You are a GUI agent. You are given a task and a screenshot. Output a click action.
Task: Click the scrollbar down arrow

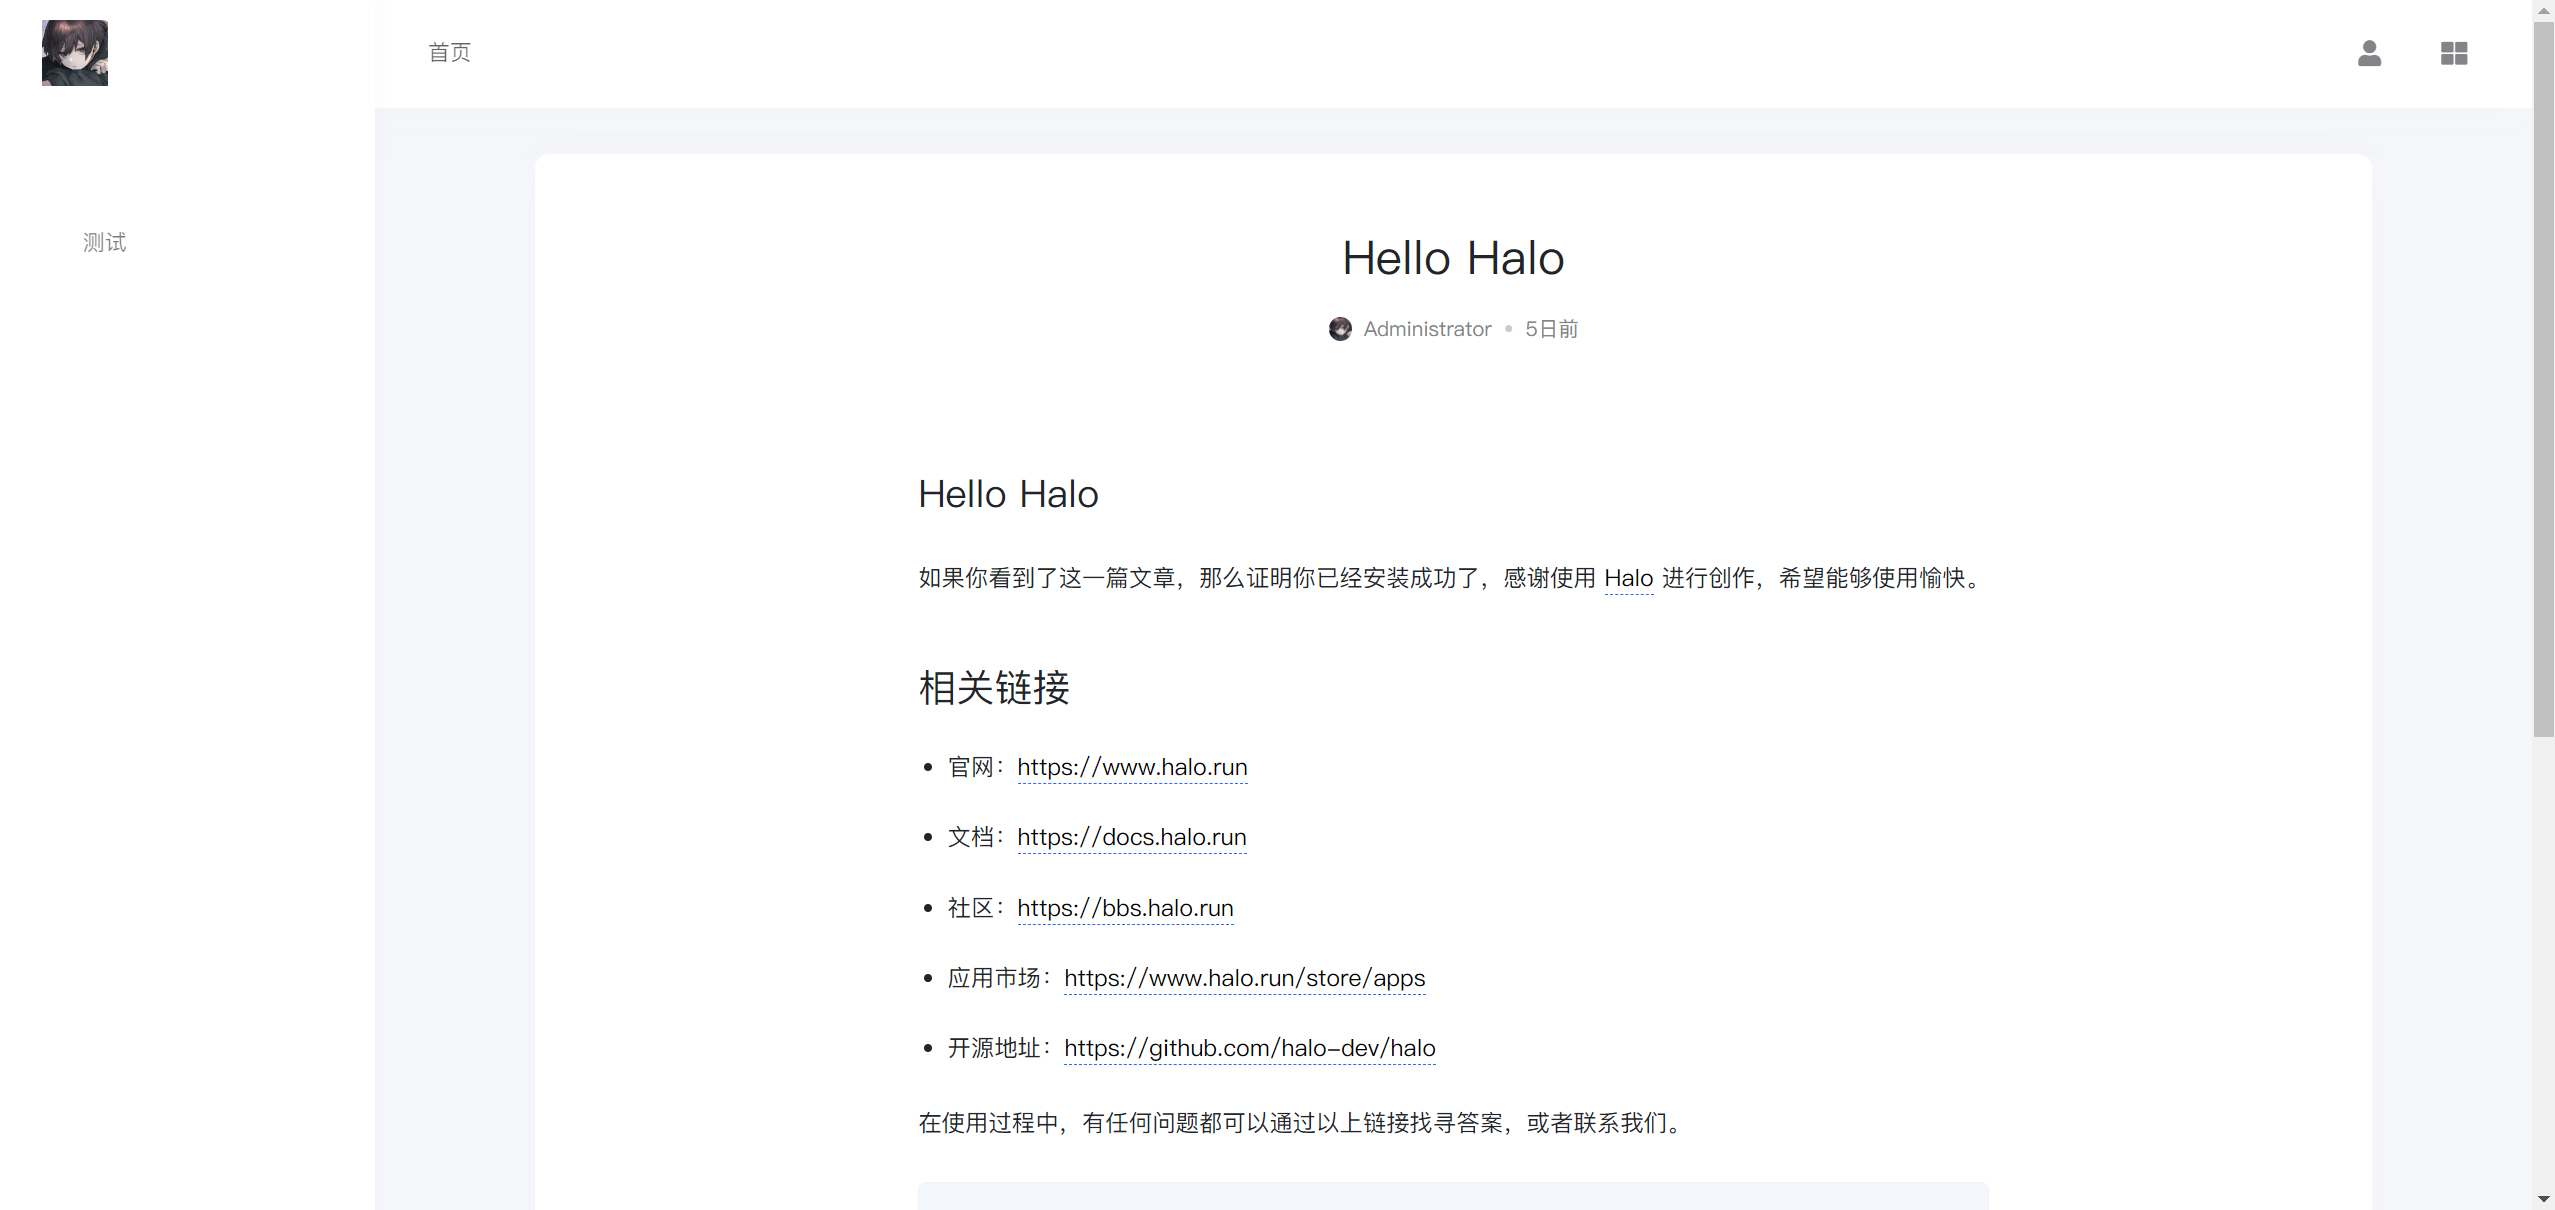pos(2543,1199)
